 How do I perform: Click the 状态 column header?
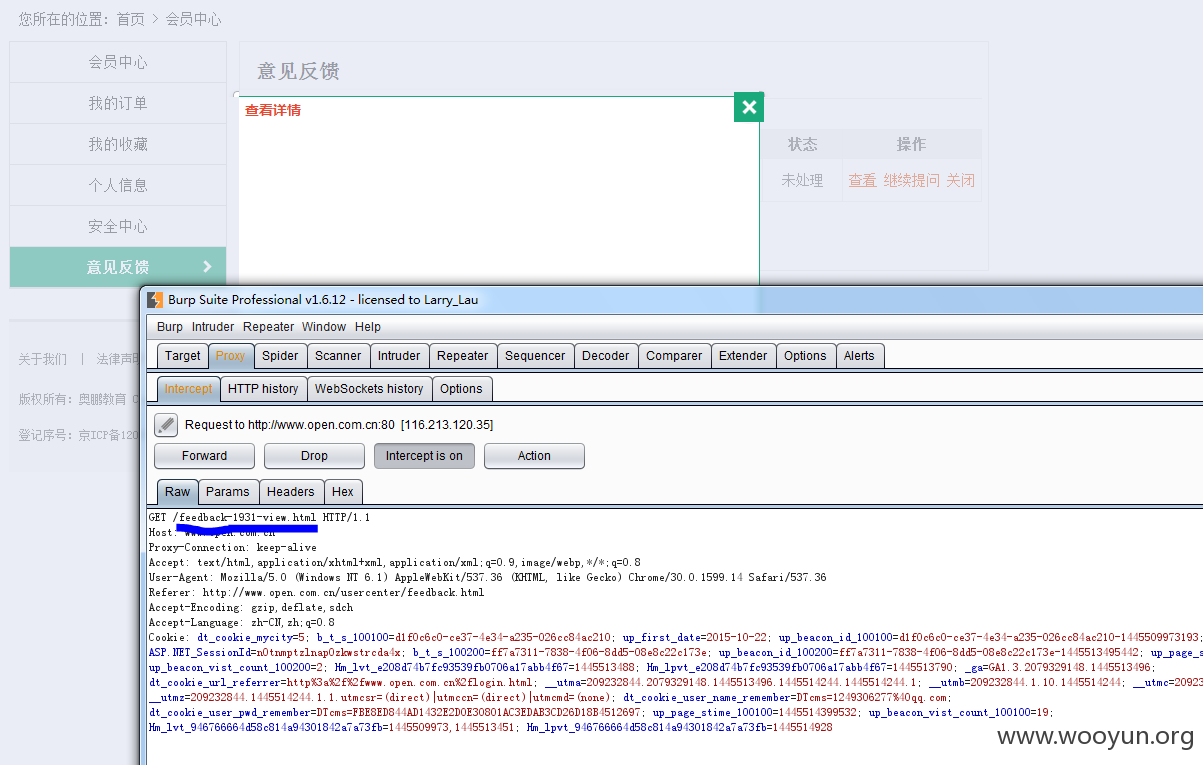pos(802,144)
